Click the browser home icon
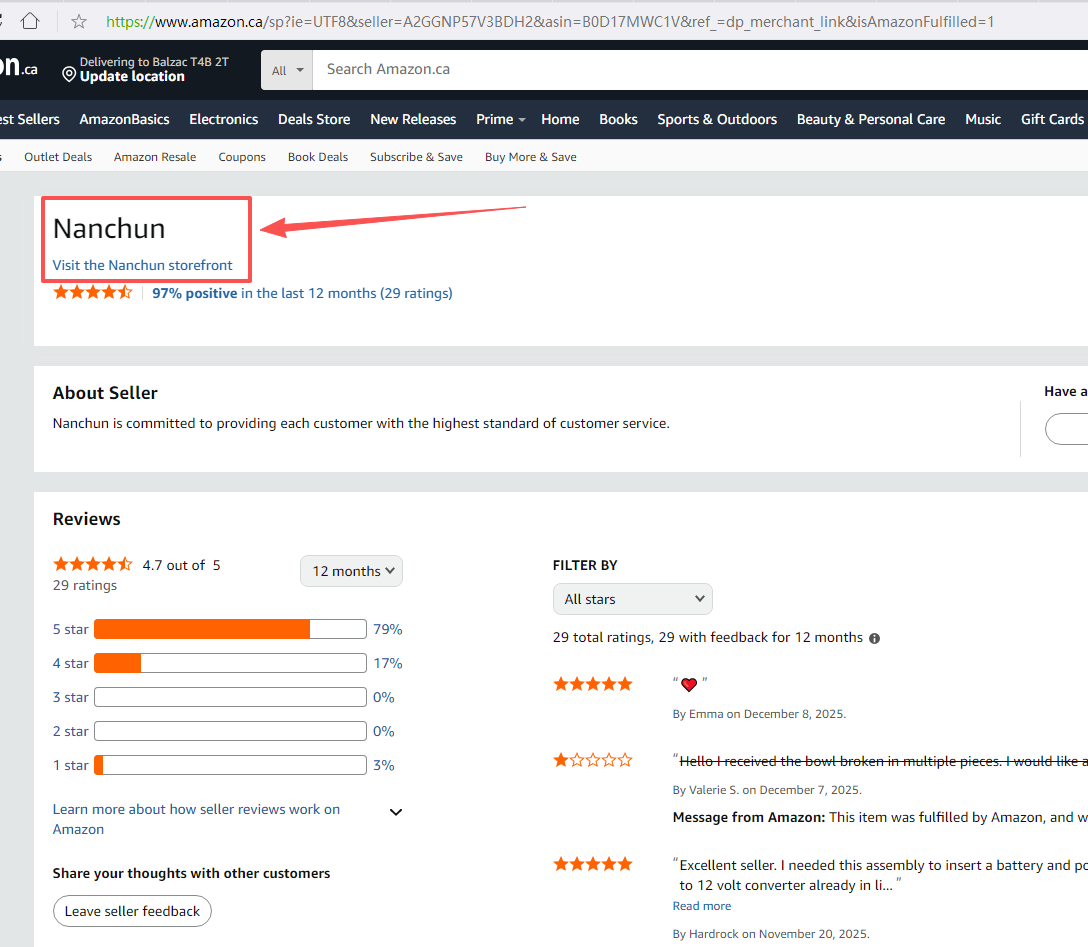Viewport: 1088px width, 947px height. click(30, 22)
